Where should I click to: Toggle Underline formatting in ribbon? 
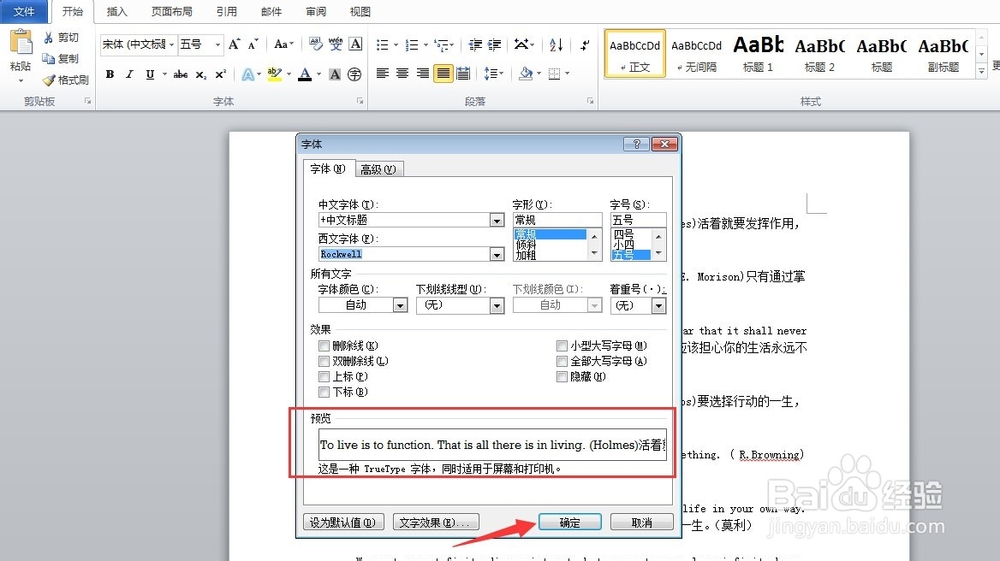(150, 75)
